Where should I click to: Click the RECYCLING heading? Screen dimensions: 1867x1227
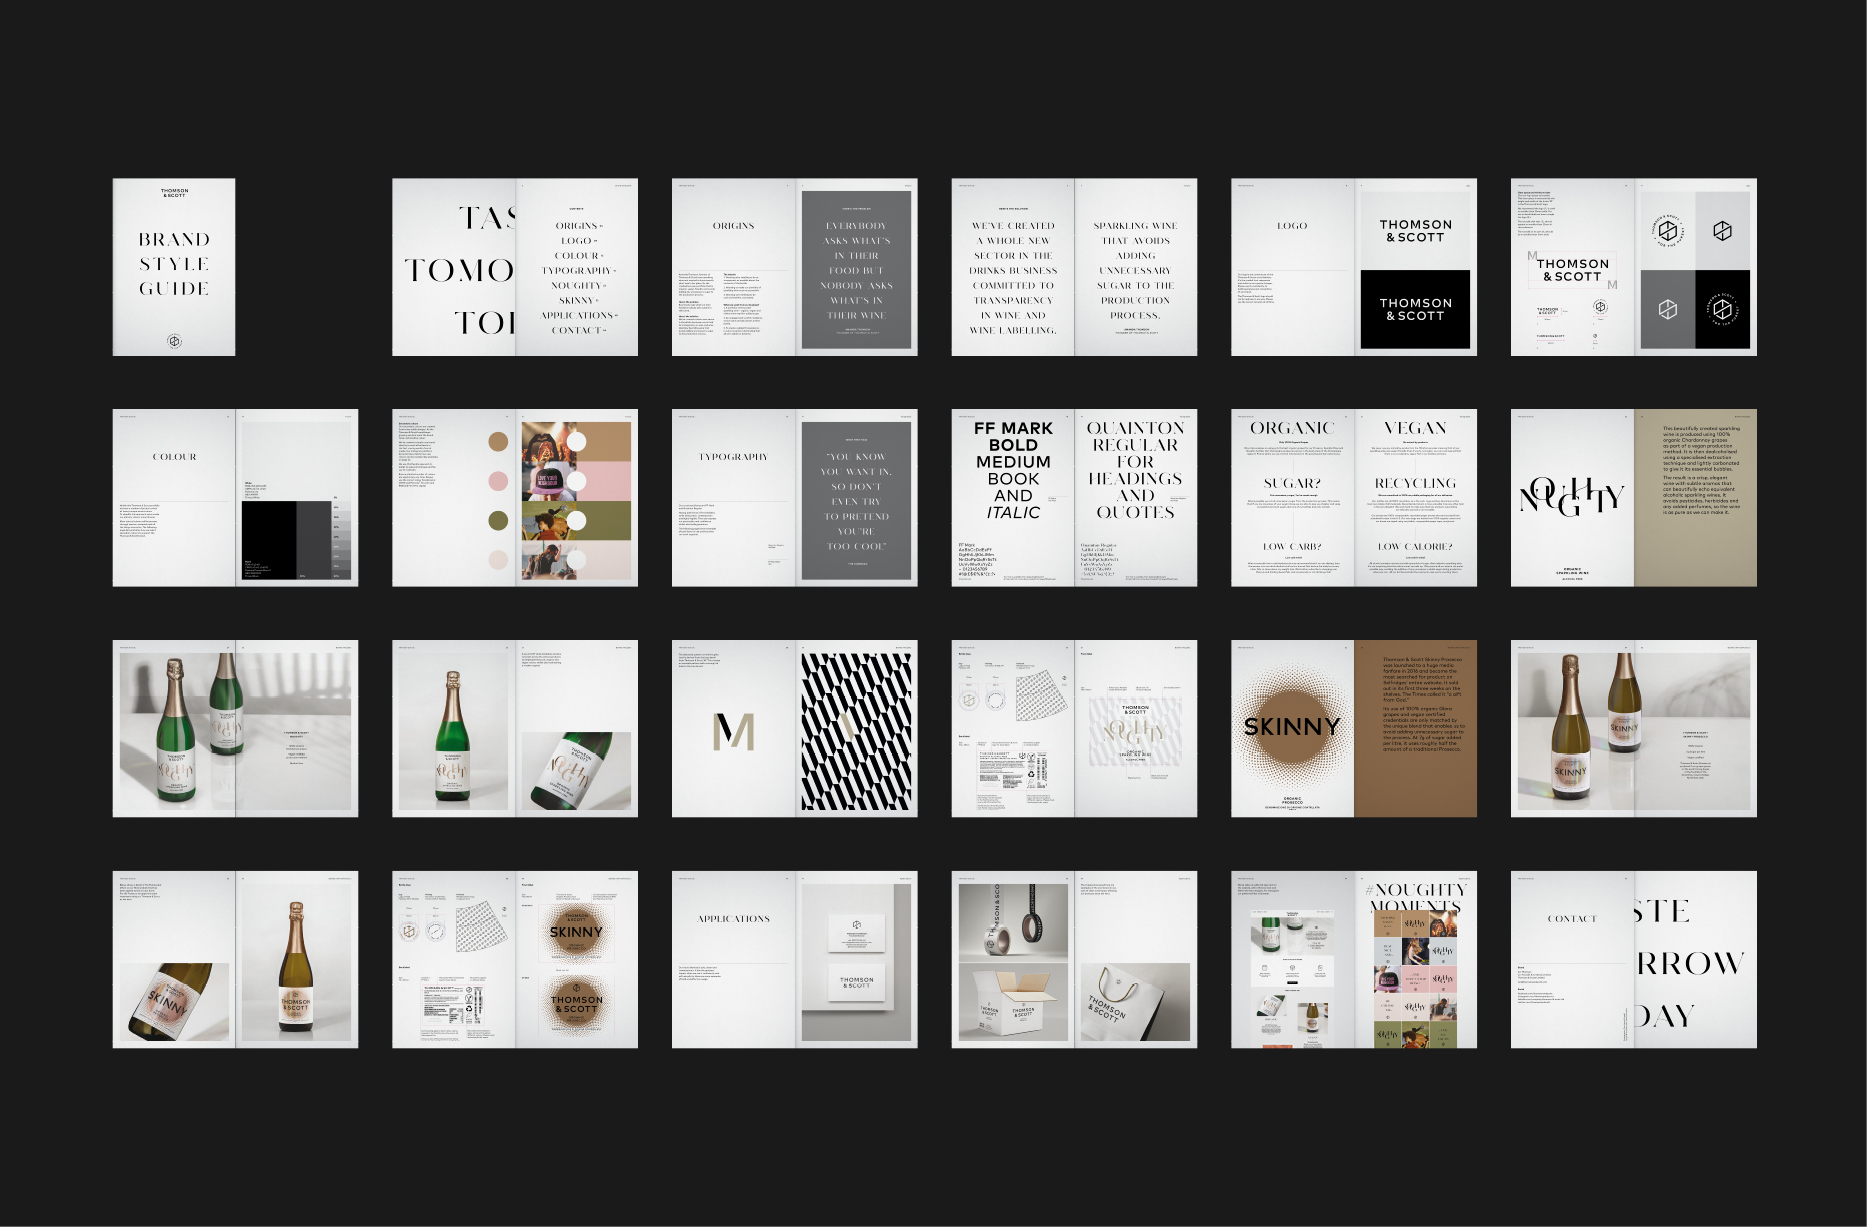(x=1415, y=483)
